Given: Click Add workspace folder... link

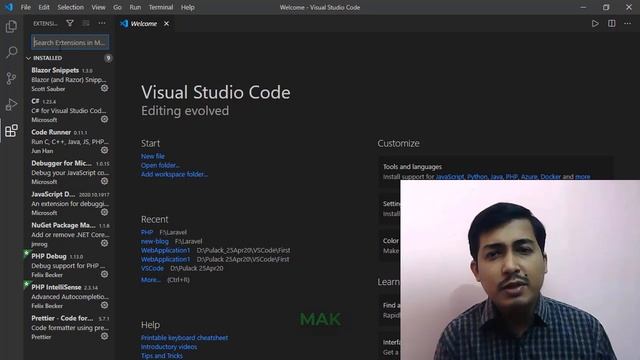Looking at the screenshot, I should 174,174.
